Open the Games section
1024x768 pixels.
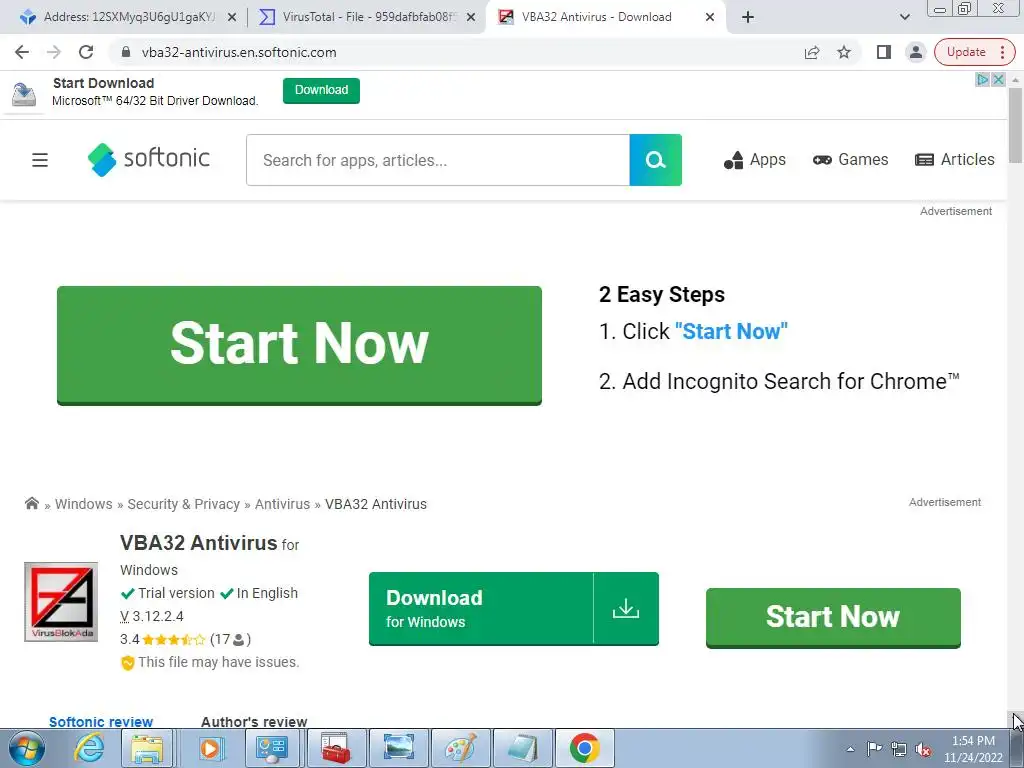coord(850,160)
